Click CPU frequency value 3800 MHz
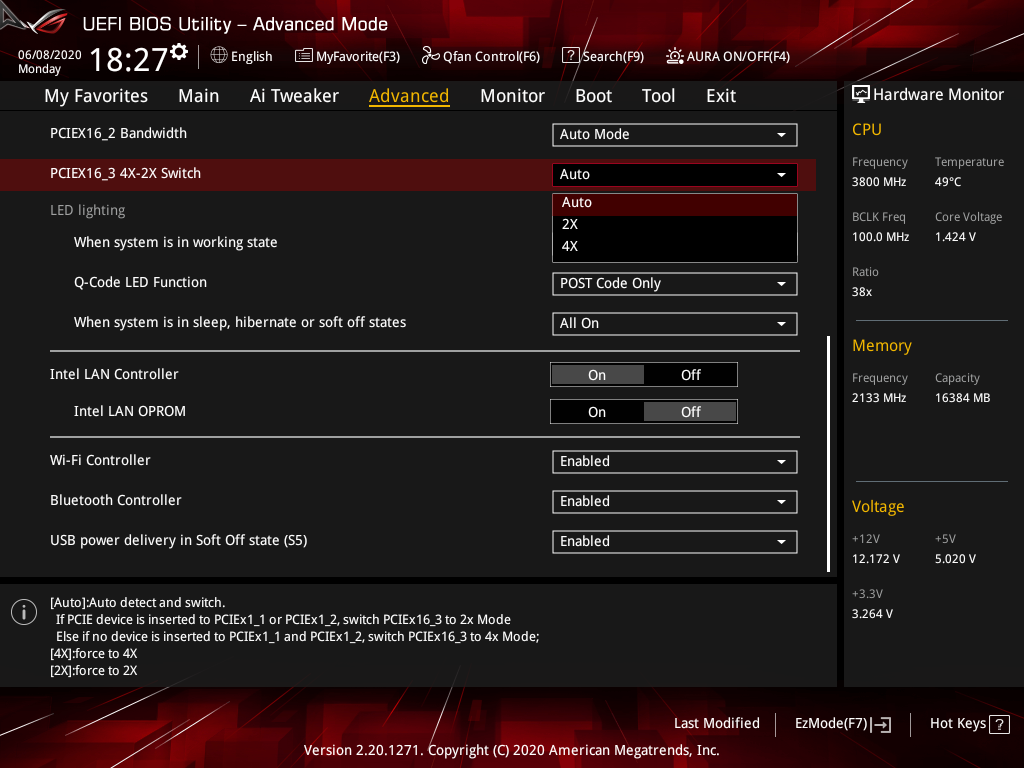1024x768 pixels. pyautogui.click(x=878, y=182)
